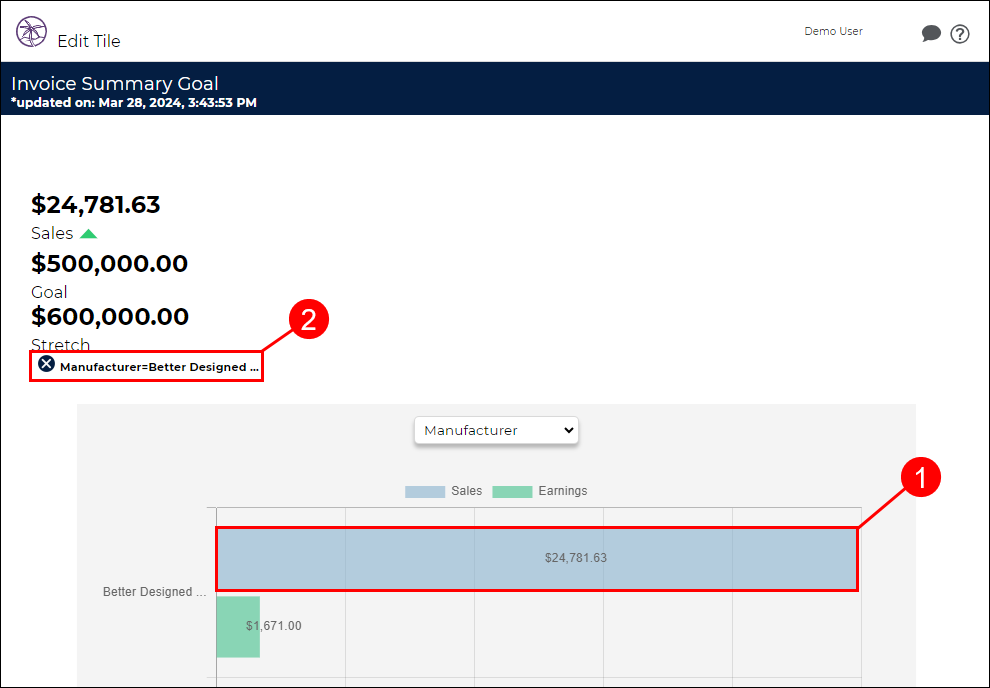
Task: Click the updated on timestamp text
Action: [x=134, y=103]
